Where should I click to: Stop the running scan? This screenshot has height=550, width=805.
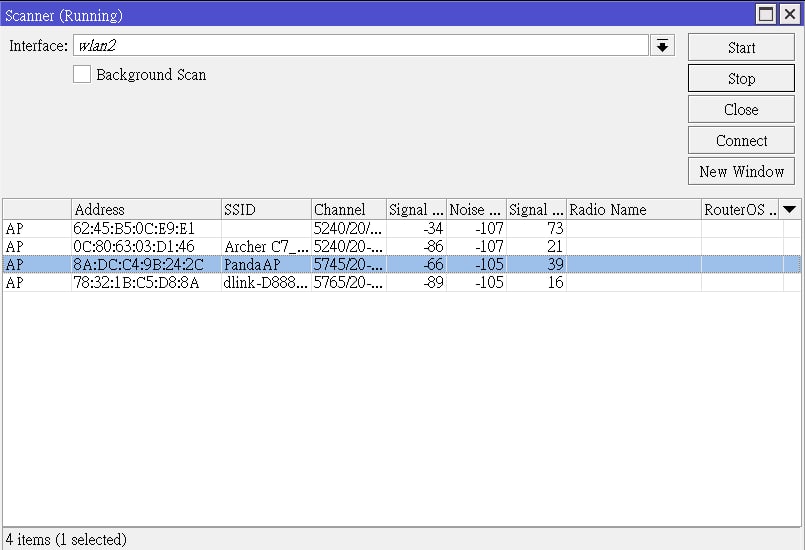(x=741, y=79)
